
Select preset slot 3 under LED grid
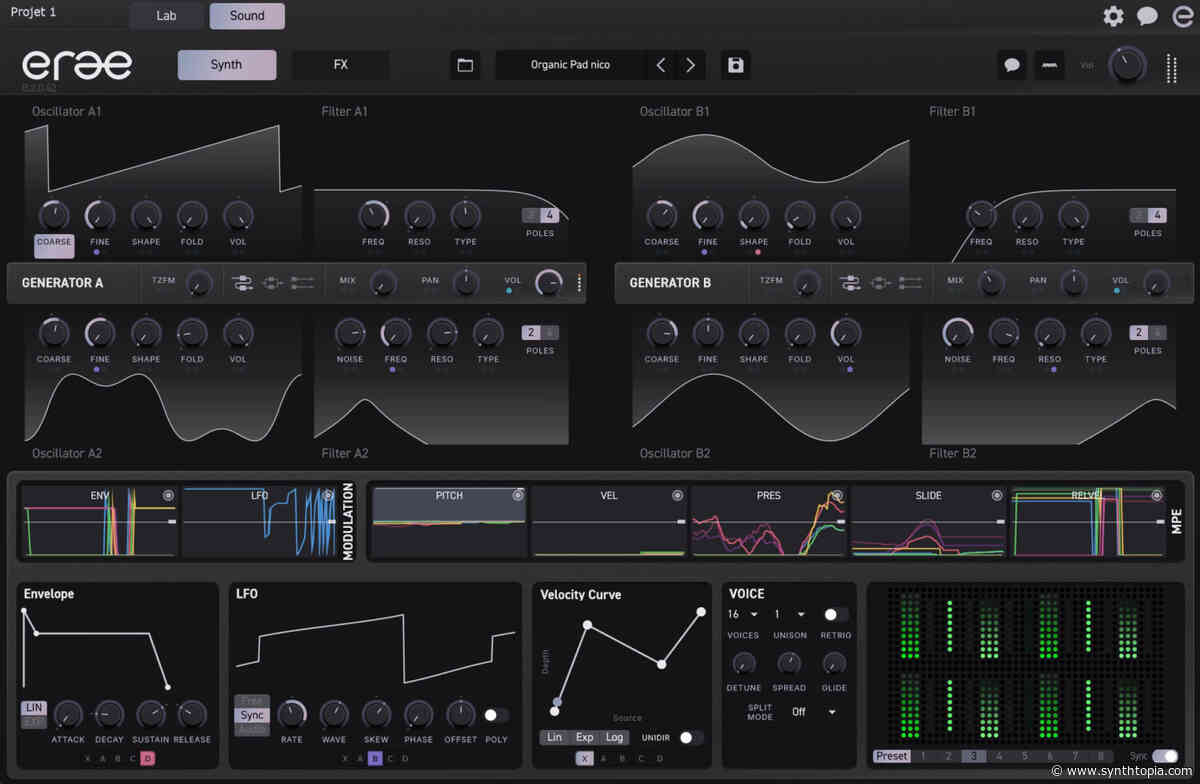point(972,756)
